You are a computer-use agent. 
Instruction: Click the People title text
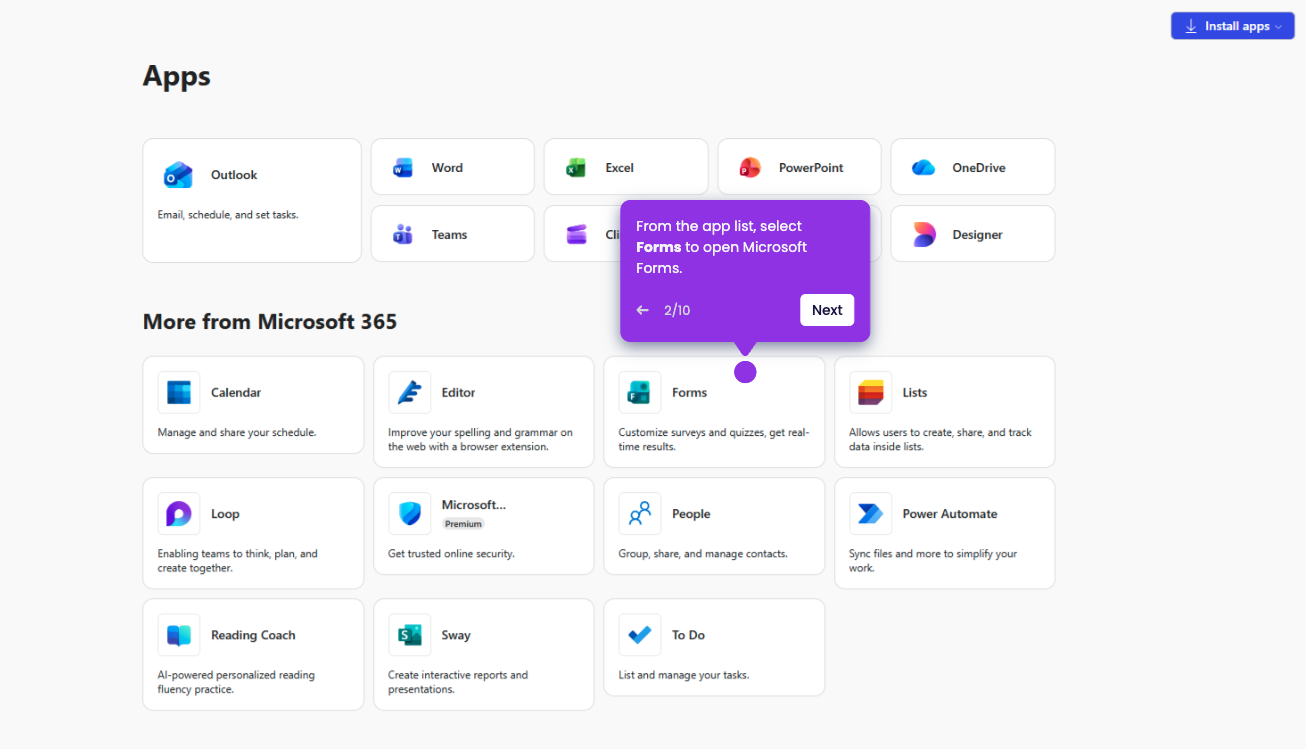click(x=691, y=514)
